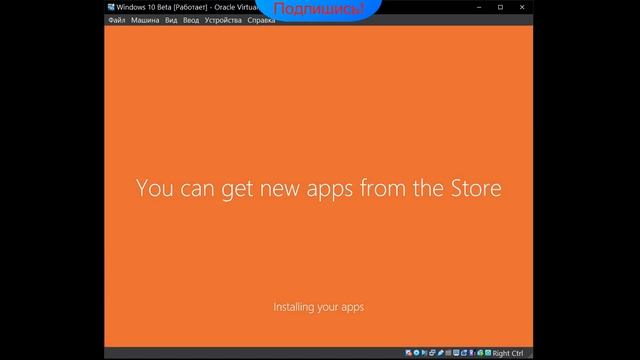Image resolution: width=640 pixels, height=360 pixels.
Task: Open the Машина menu
Action: (145, 20)
